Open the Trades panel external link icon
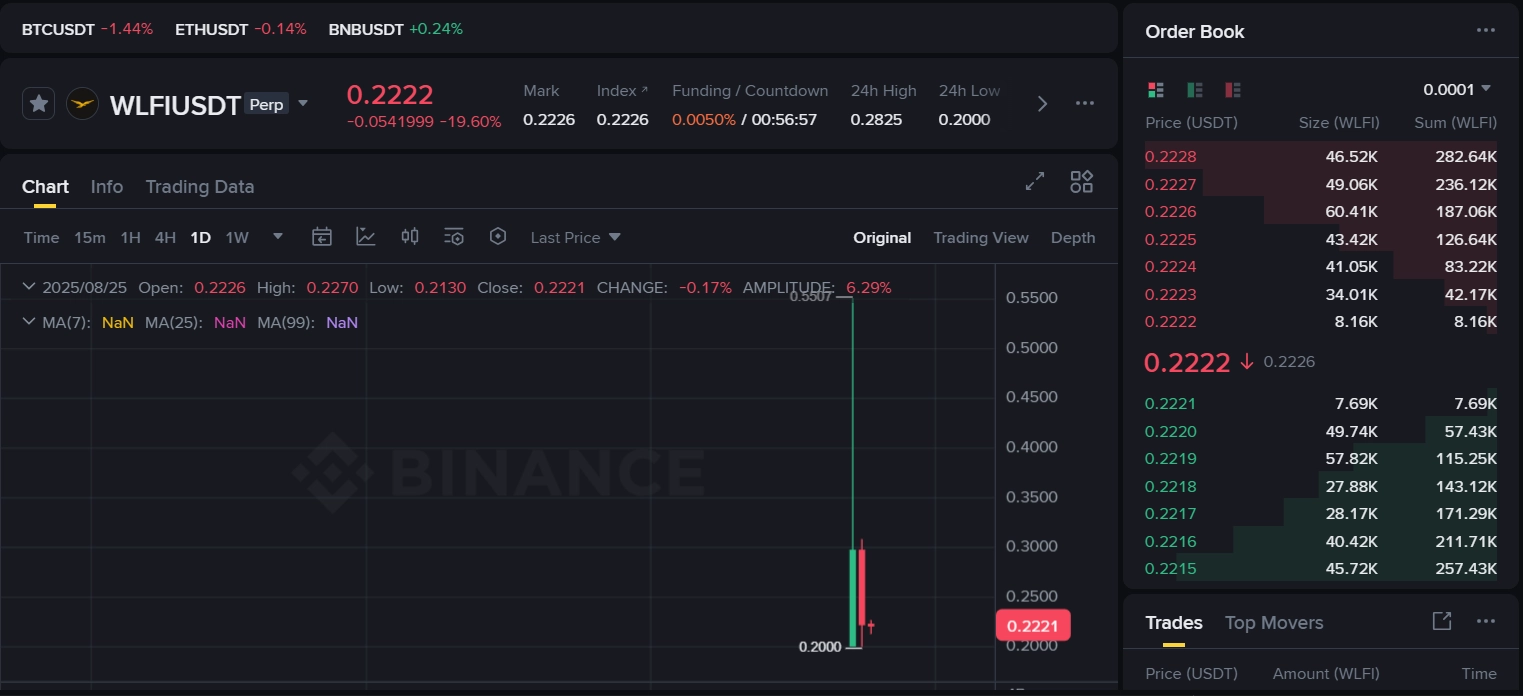 click(x=1441, y=621)
